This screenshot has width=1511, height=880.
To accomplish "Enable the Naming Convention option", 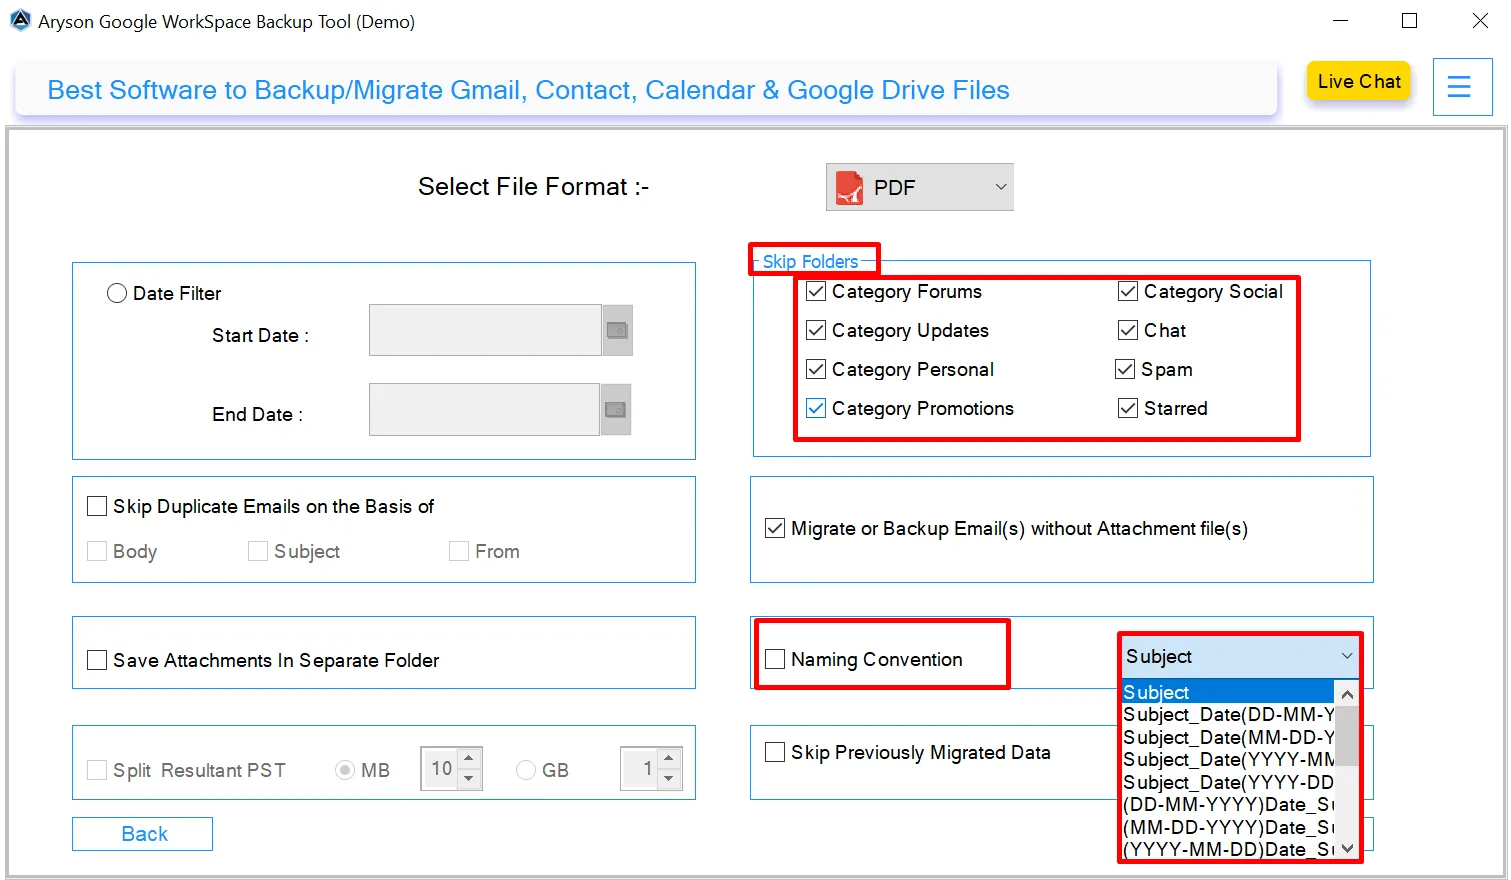I will click(775, 659).
